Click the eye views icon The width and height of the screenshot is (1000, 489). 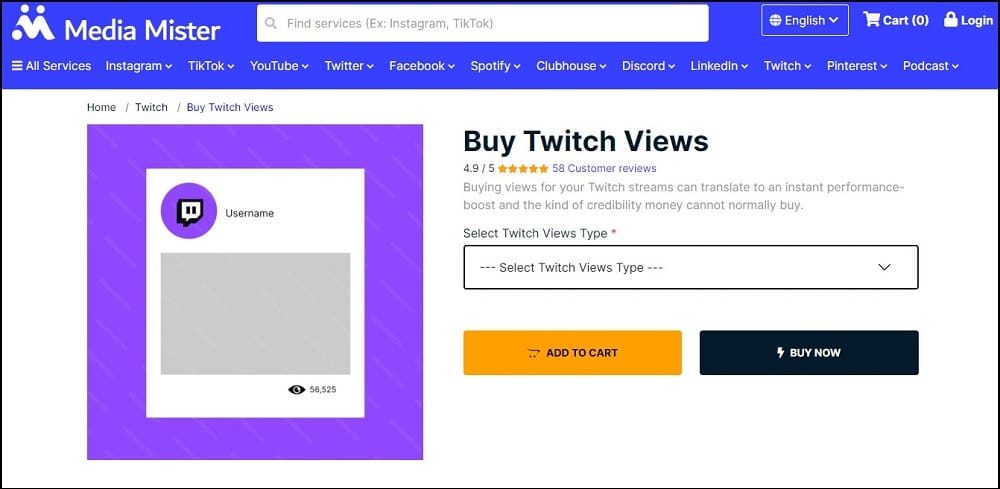pos(296,389)
